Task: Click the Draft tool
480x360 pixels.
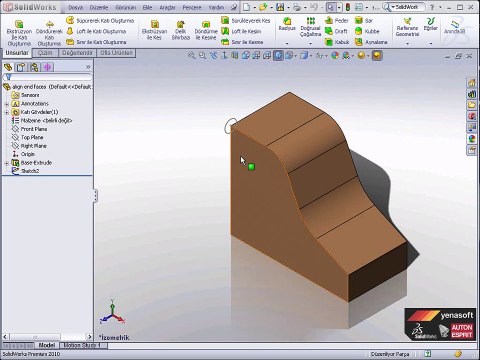Action: tap(336, 31)
